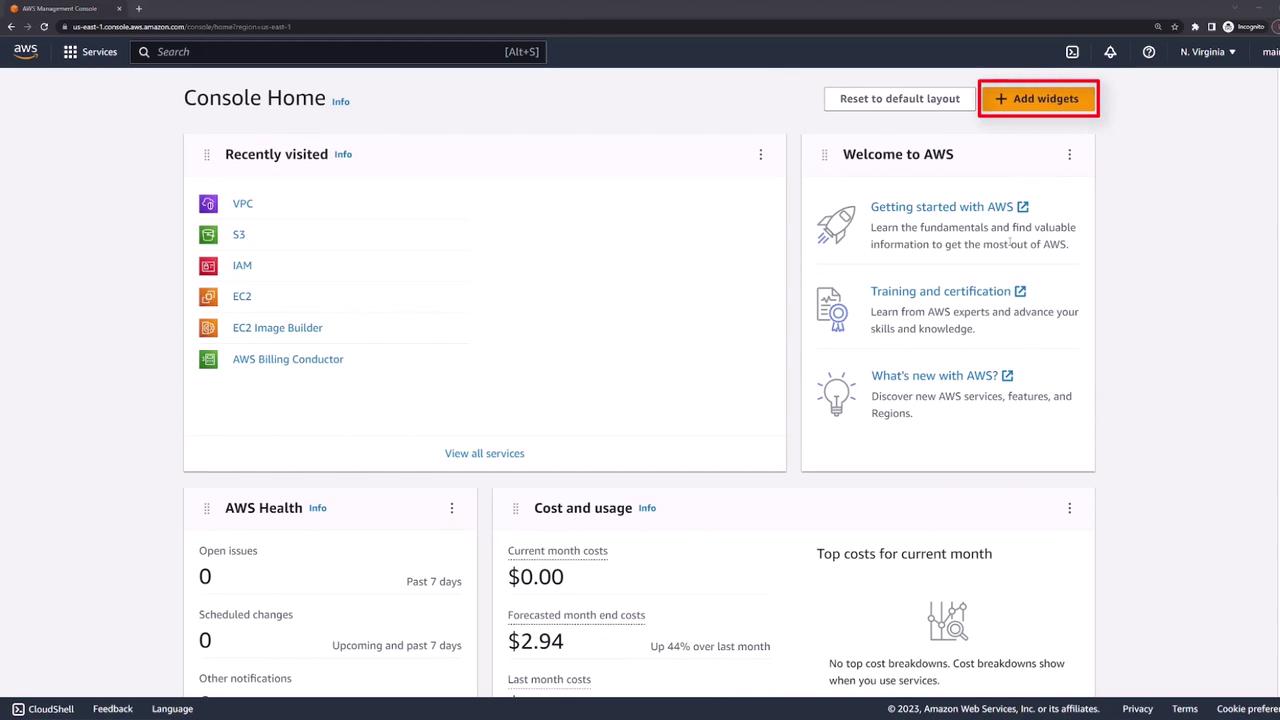The height and width of the screenshot is (720, 1280).
Task: Open What's new with AWS link
Action: pyautogui.click(x=942, y=376)
